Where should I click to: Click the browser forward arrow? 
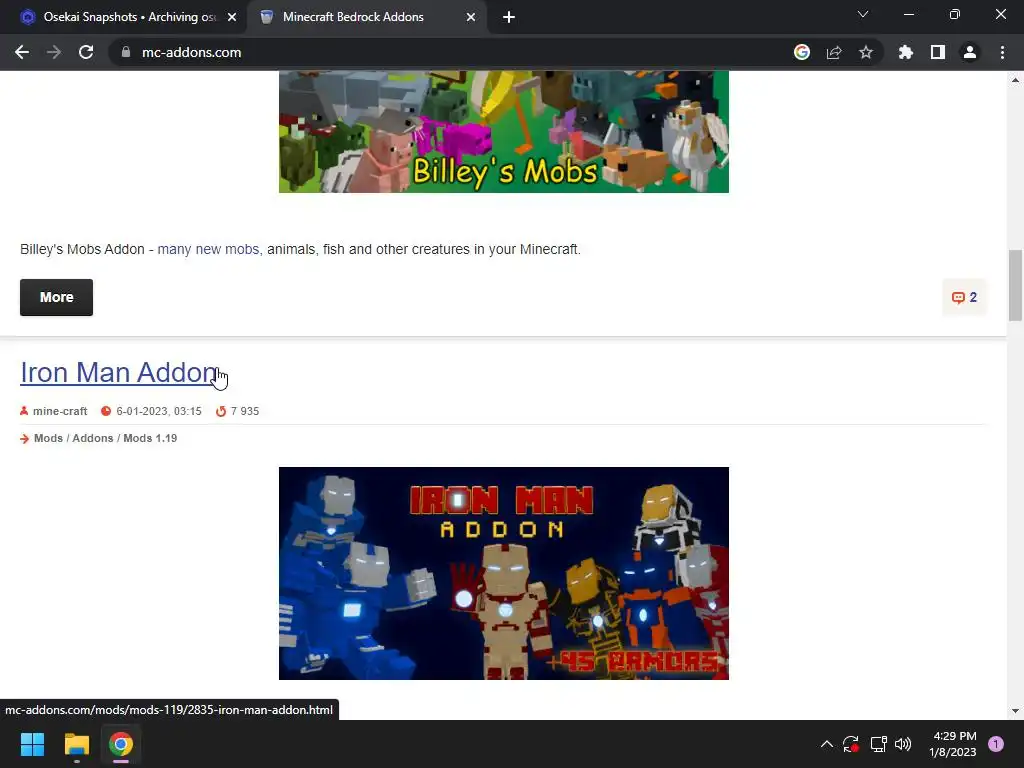(54, 52)
